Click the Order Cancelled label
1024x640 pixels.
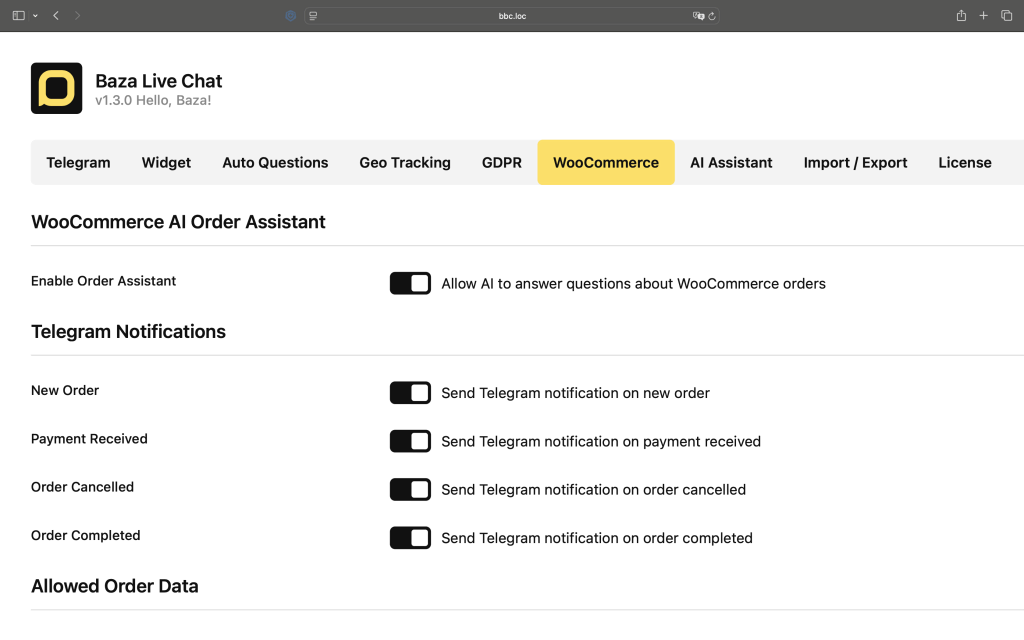pyautogui.click(x=82, y=487)
